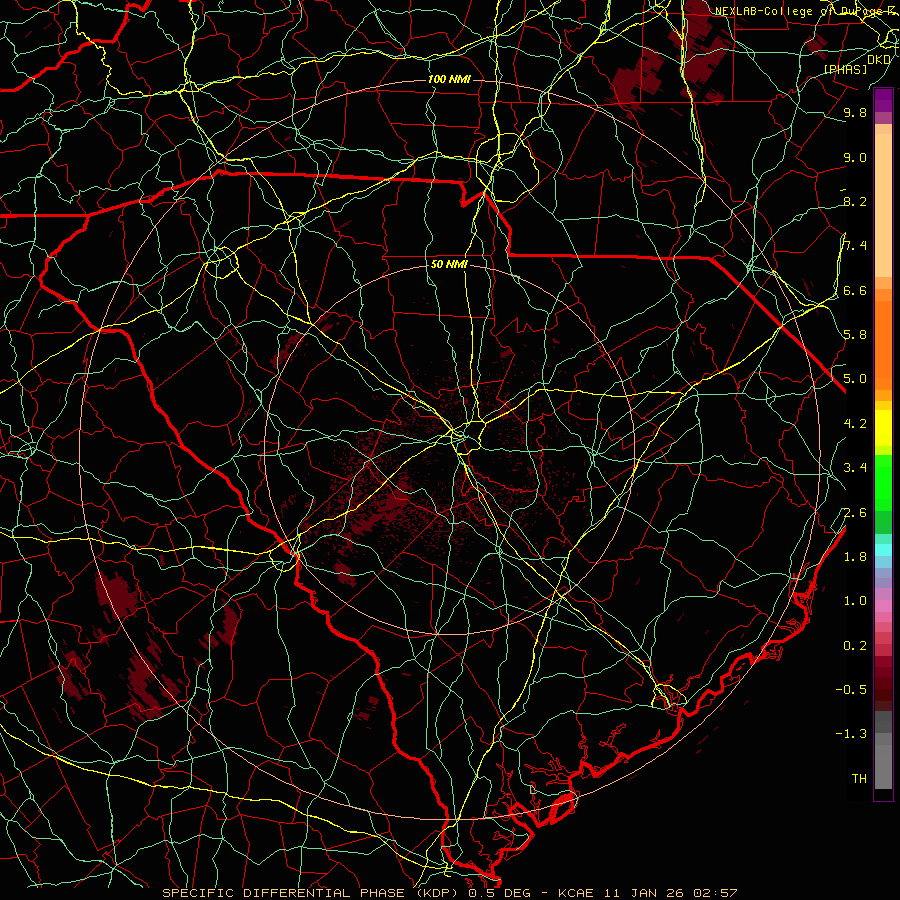The image size is (900, 900).
Task: Click the 7.4 scale value
Action: click(855, 246)
